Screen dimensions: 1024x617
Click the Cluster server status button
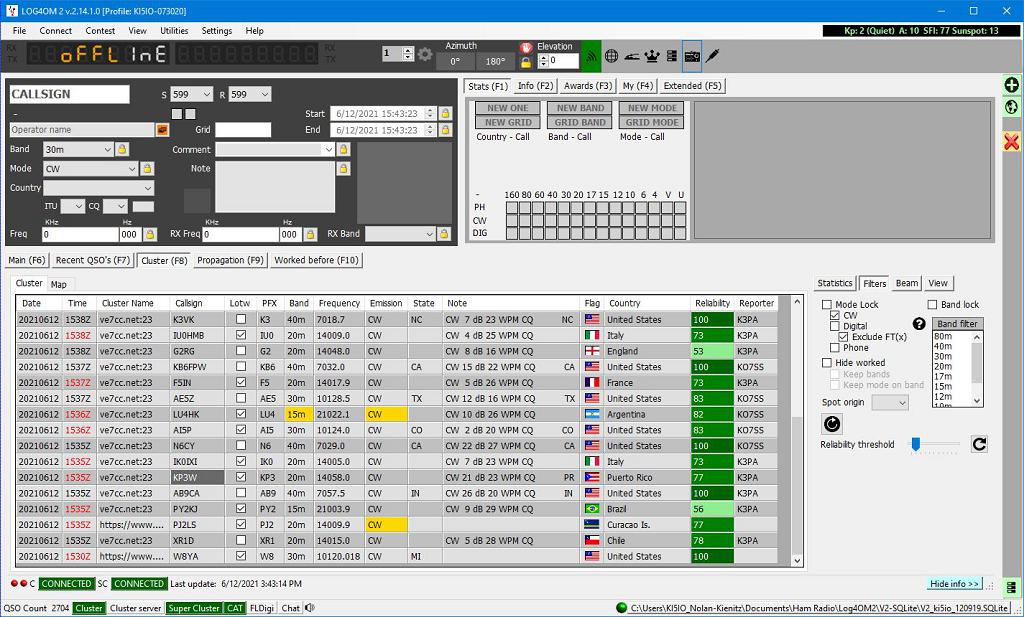click(x=135, y=608)
